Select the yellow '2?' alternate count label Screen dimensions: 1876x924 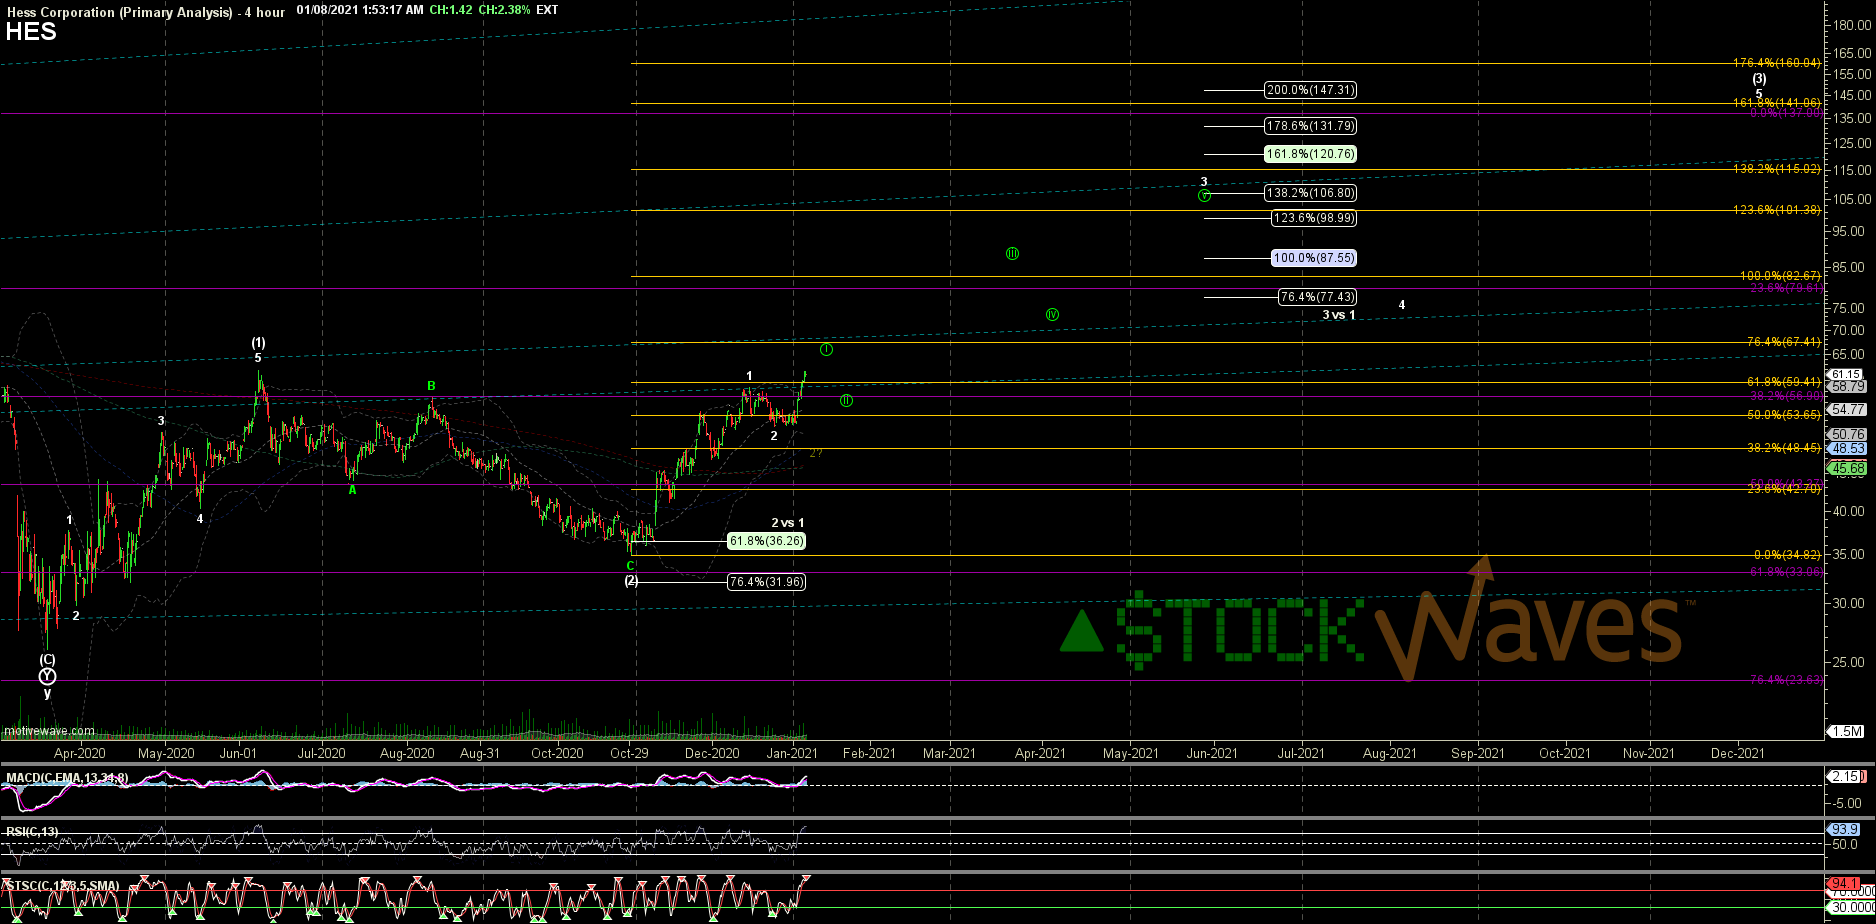[816, 453]
